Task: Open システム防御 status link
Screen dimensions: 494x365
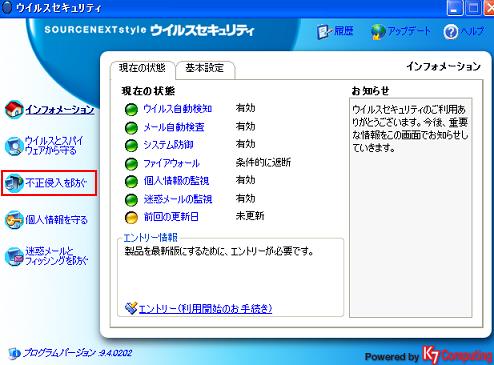Action: coord(168,145)
